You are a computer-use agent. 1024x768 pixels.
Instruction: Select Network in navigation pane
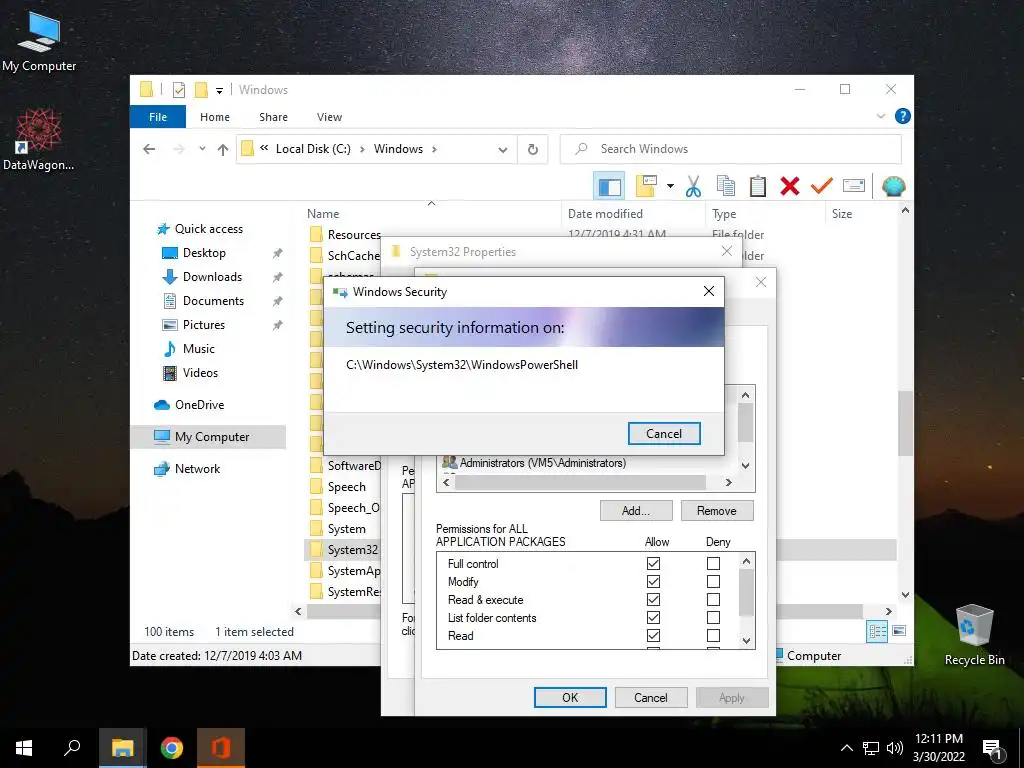pos(197,469)
